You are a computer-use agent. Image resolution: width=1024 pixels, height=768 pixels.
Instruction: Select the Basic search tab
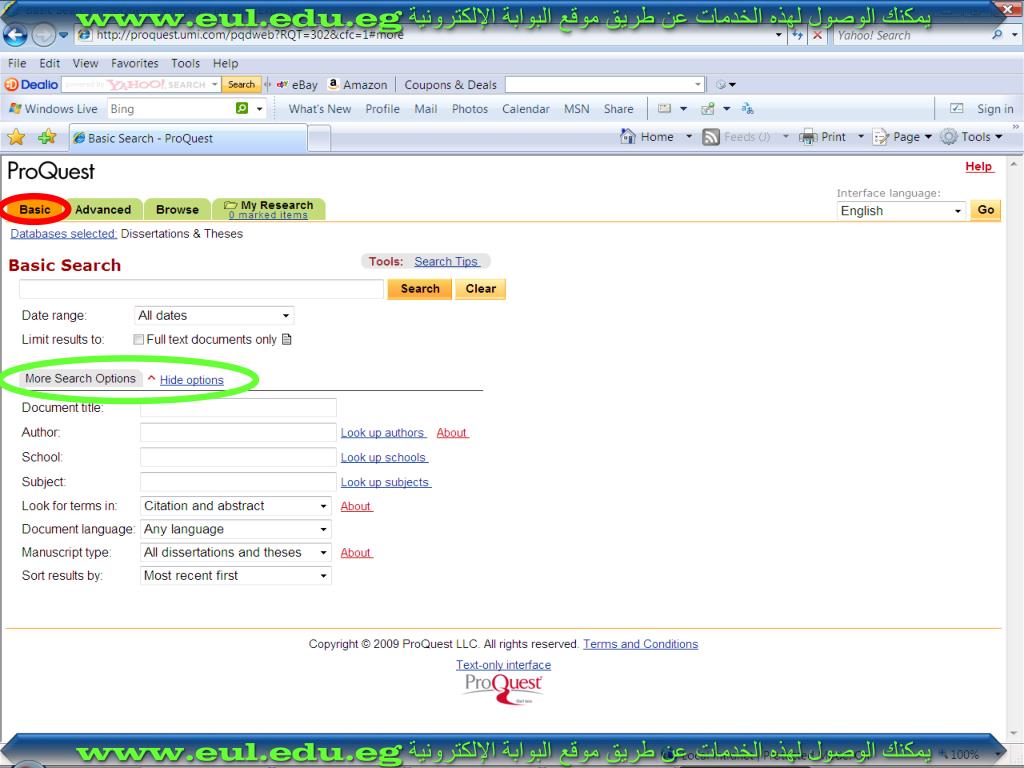click(x=35, y=210)
